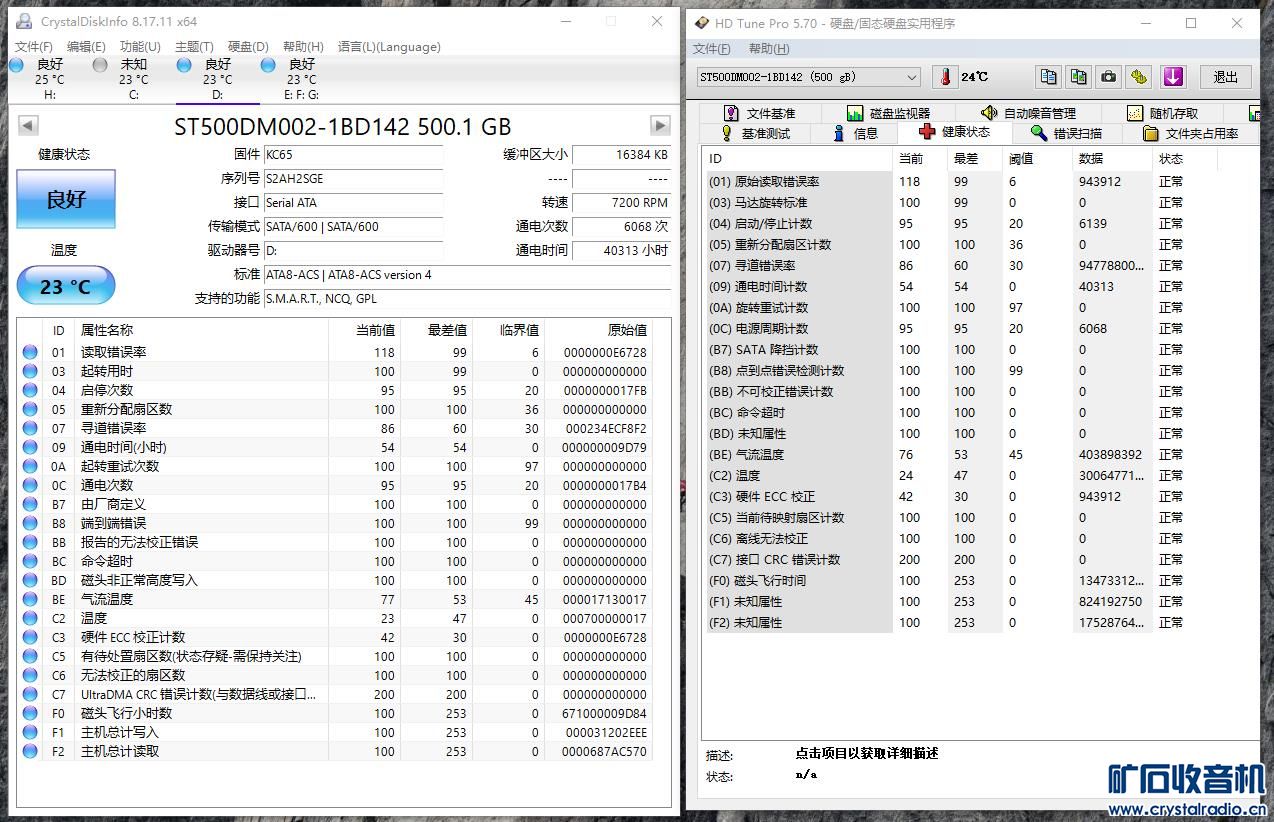Screen dimensions: 1274x822
Task: Click the yellow options/settings icon in HD Tune
Action: coord(1138,77)
